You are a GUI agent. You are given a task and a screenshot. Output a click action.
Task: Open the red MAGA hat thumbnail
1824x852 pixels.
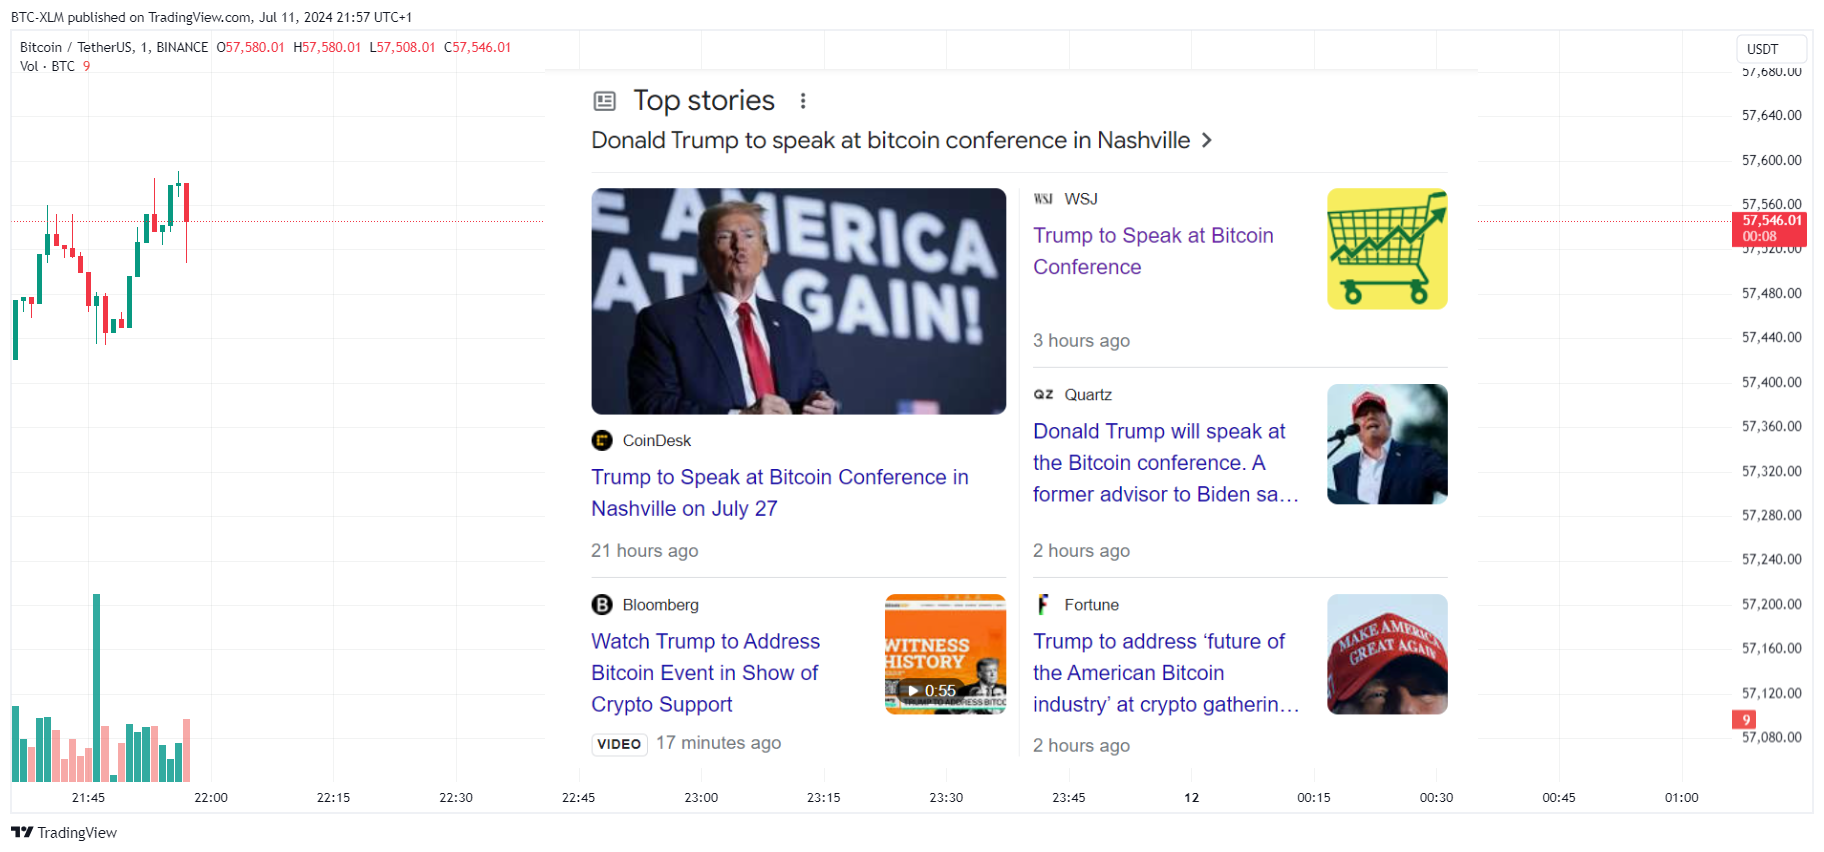1387,654
